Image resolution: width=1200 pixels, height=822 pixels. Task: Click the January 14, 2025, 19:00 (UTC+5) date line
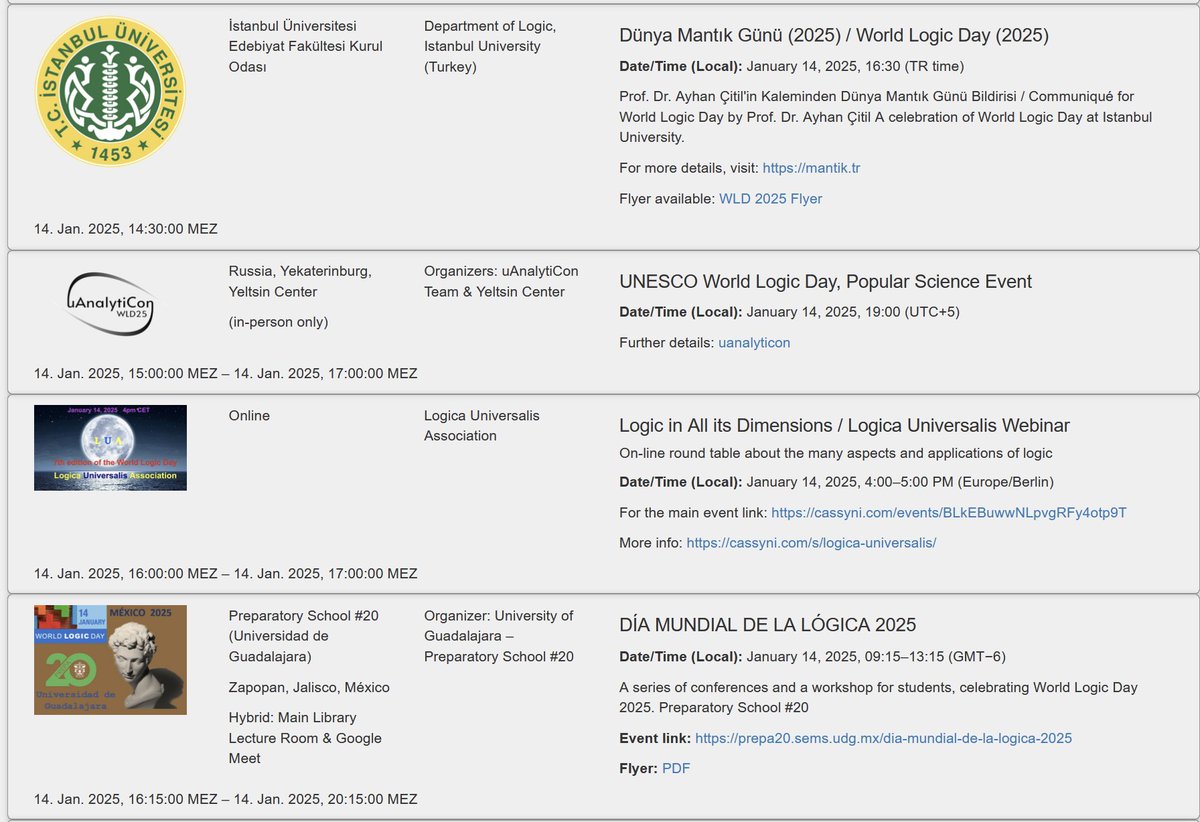point(789,312)
